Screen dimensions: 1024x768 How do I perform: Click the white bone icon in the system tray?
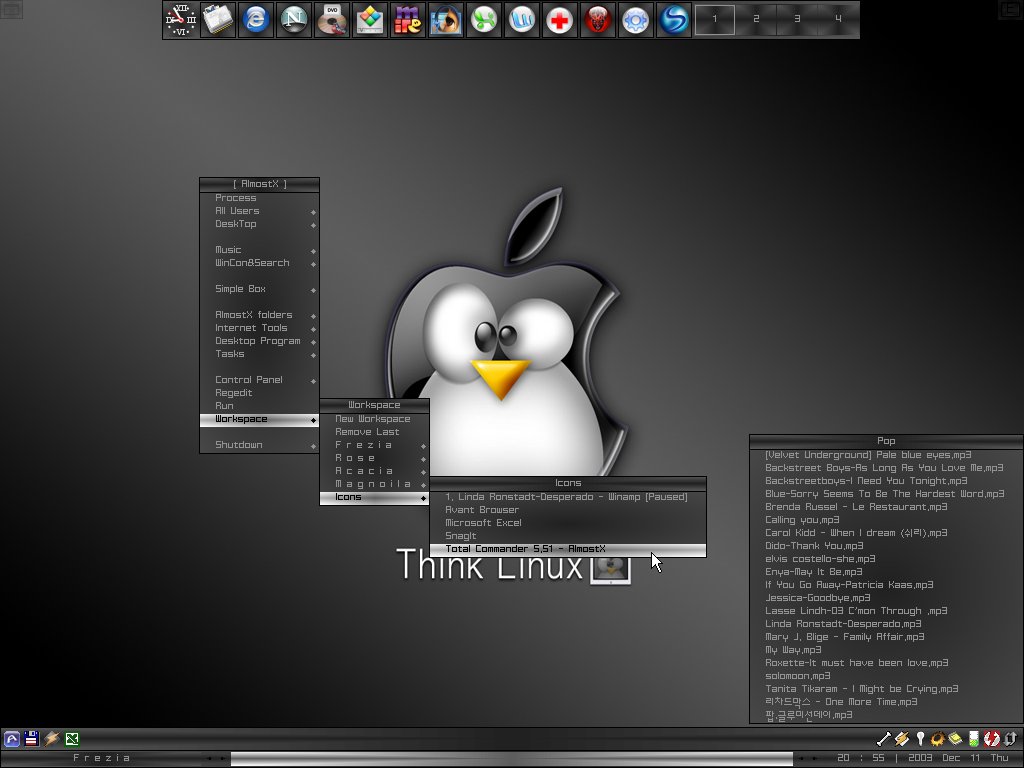click(884, 739)
